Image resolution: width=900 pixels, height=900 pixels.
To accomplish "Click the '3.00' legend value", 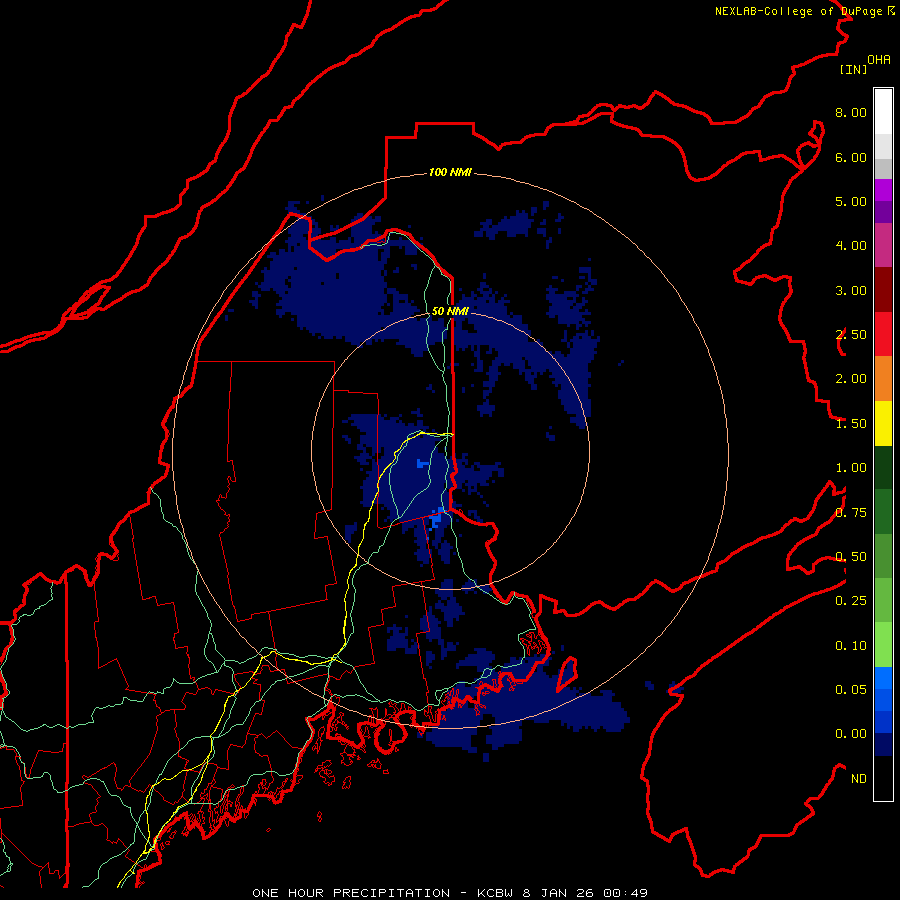I will 851,290.
